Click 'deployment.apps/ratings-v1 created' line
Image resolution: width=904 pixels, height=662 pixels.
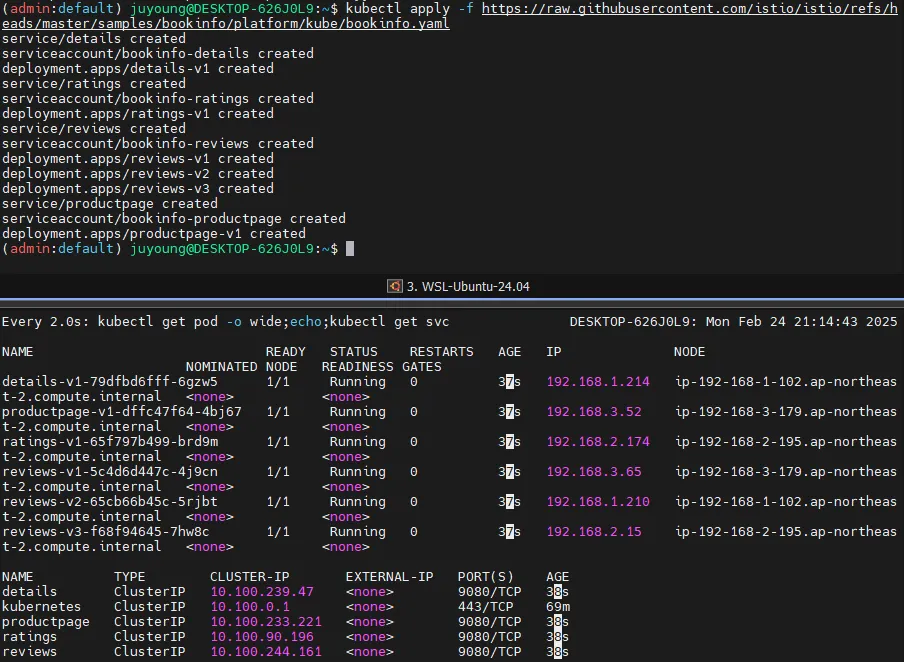tap(138, 114)
